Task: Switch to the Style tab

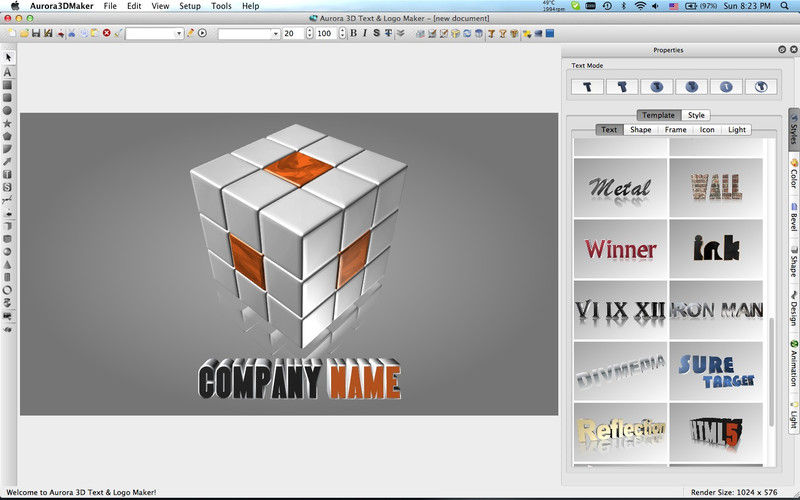Action: pyautogui.click(x=696, y=115)
